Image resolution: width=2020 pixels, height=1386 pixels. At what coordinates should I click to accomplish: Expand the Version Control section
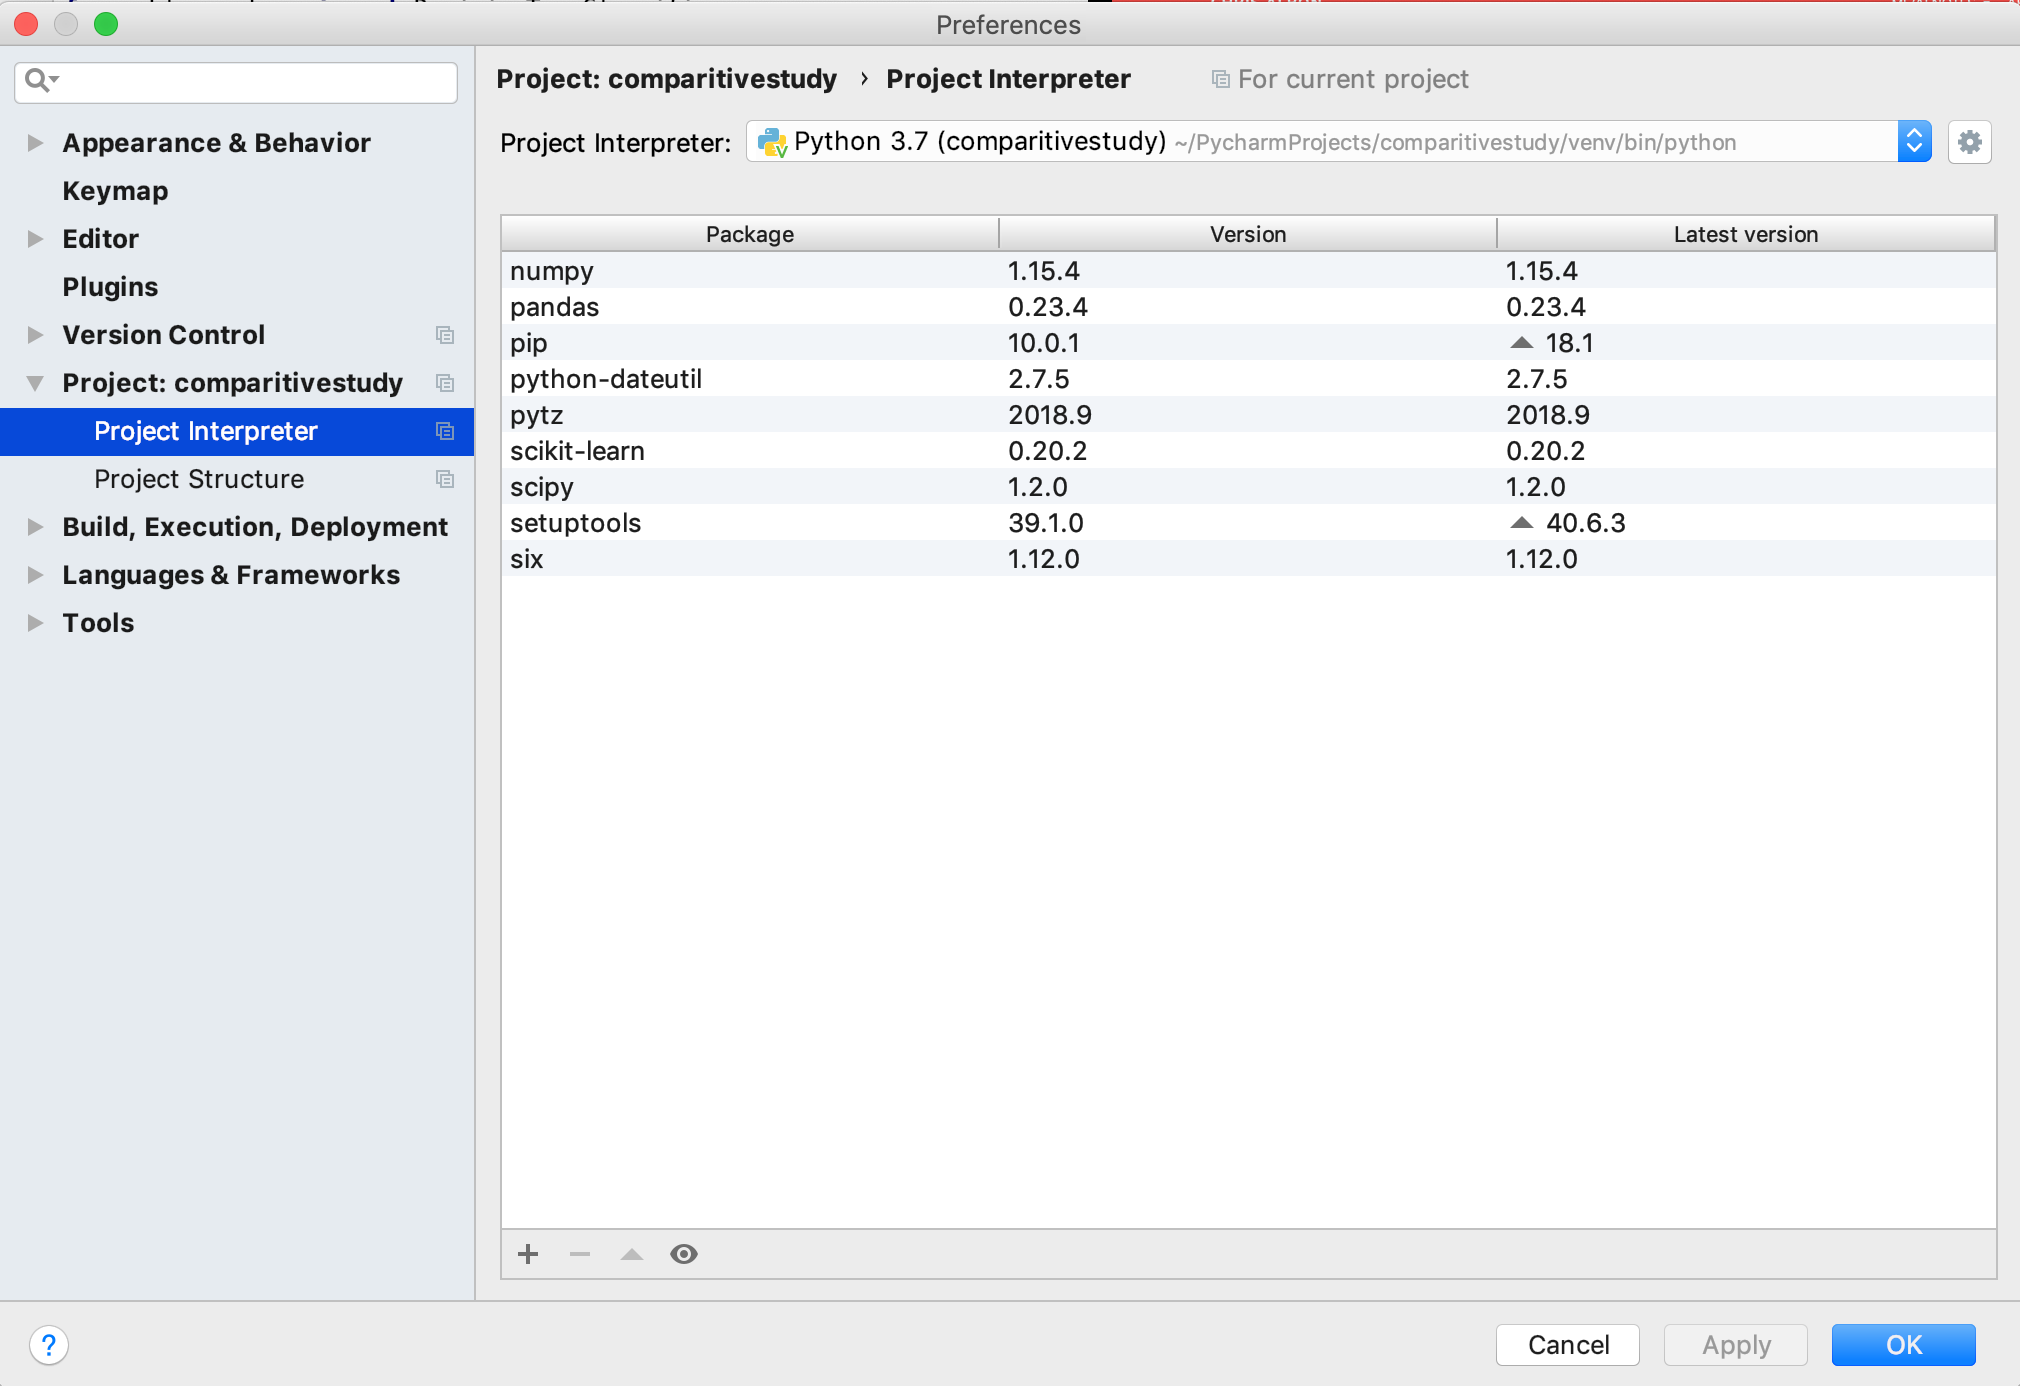(x=35, y=335)
